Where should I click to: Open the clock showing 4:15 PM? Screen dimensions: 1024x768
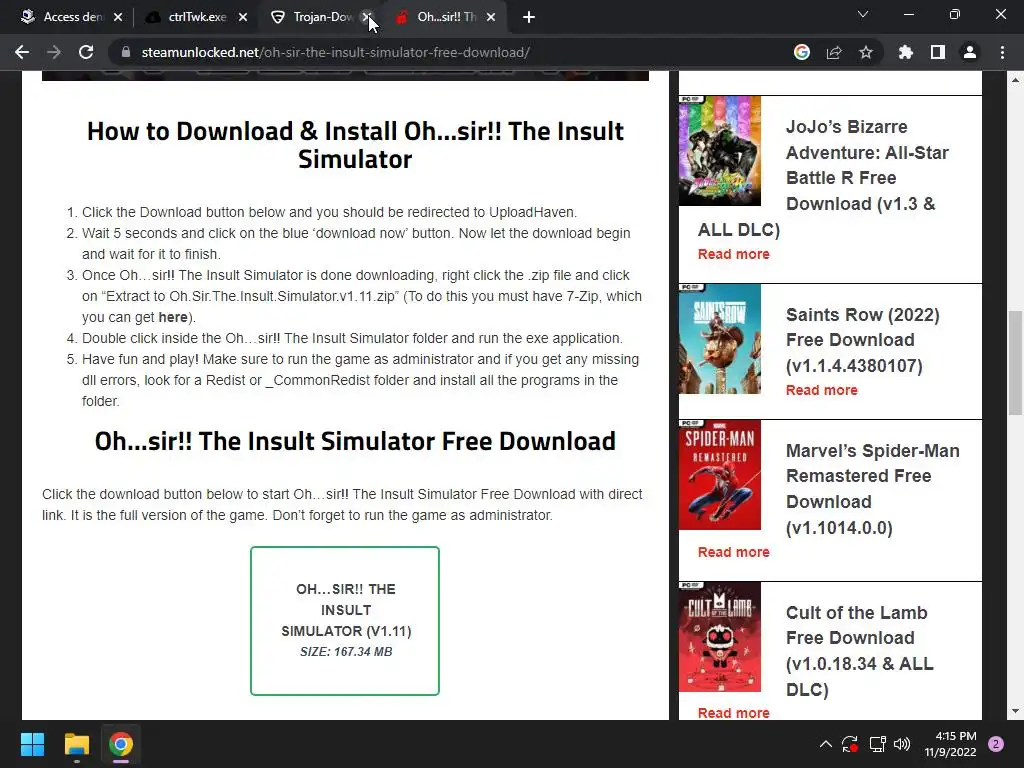coord(950,744)
